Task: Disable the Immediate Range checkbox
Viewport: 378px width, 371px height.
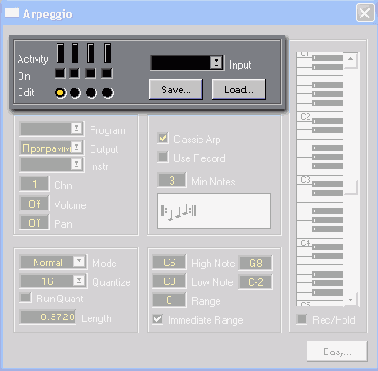Action: [x=158, y=319]
